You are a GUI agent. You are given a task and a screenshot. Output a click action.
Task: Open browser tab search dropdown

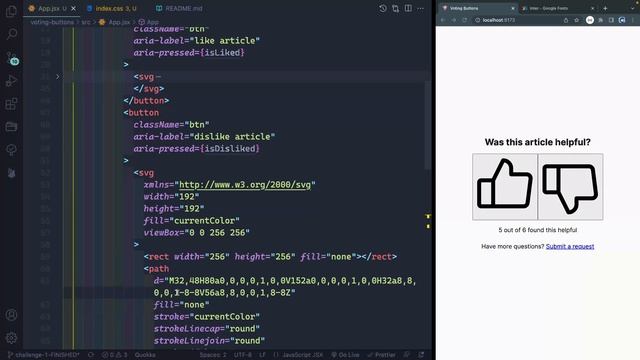(633, 8)
